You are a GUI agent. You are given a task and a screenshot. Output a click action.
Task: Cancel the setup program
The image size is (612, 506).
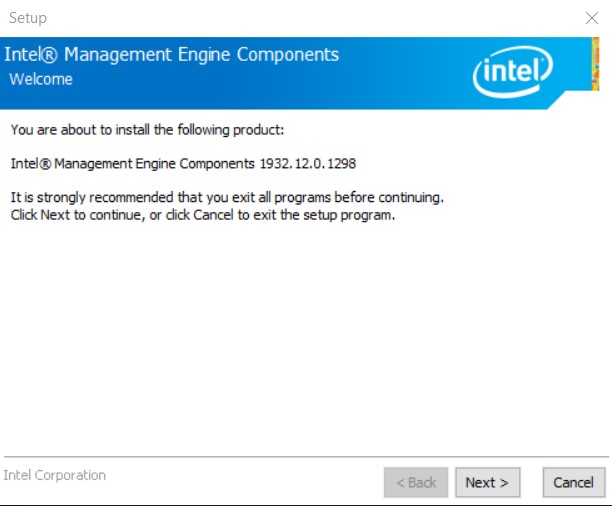click(x=573, y=482)
